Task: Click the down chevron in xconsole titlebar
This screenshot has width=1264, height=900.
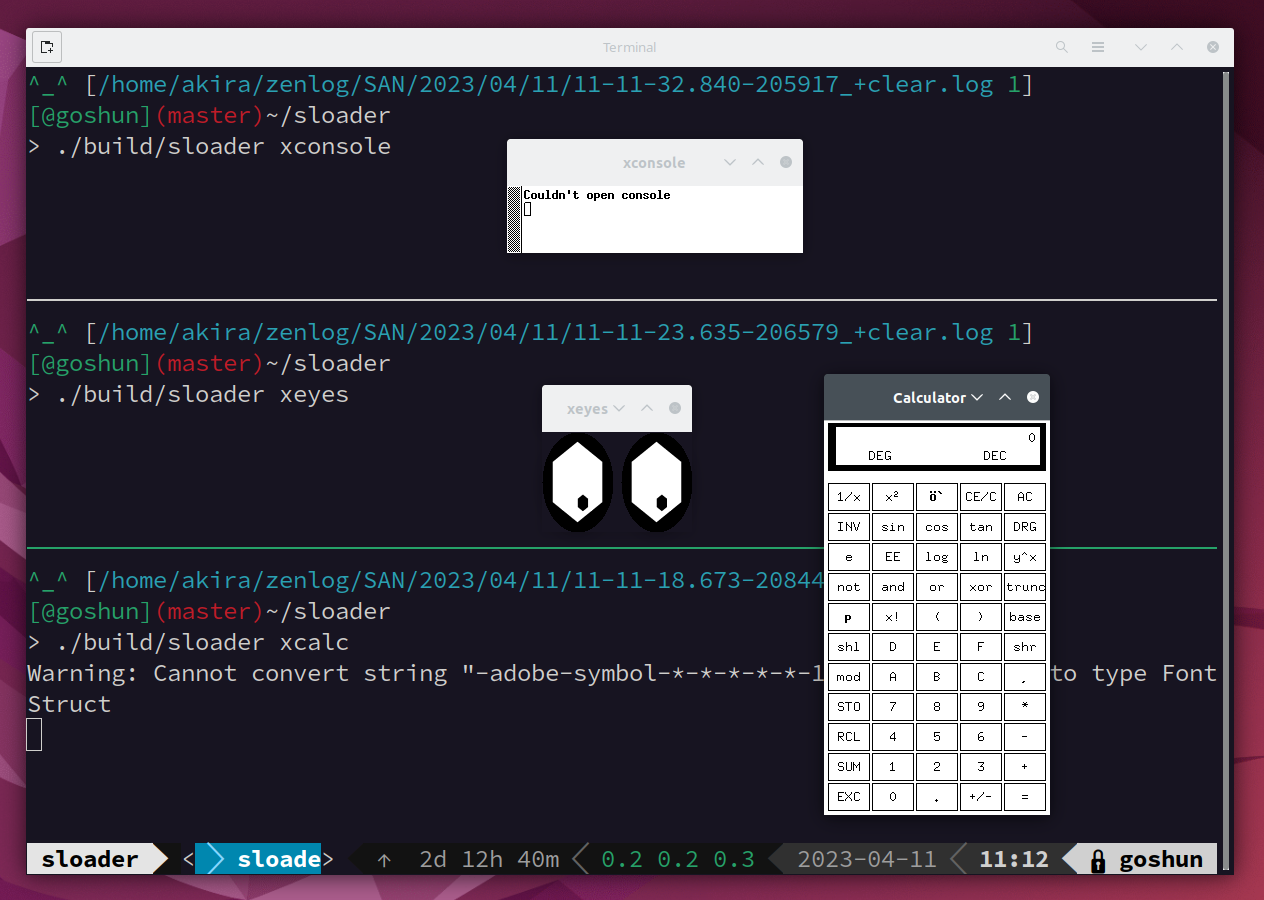Action: coord(730,162)
